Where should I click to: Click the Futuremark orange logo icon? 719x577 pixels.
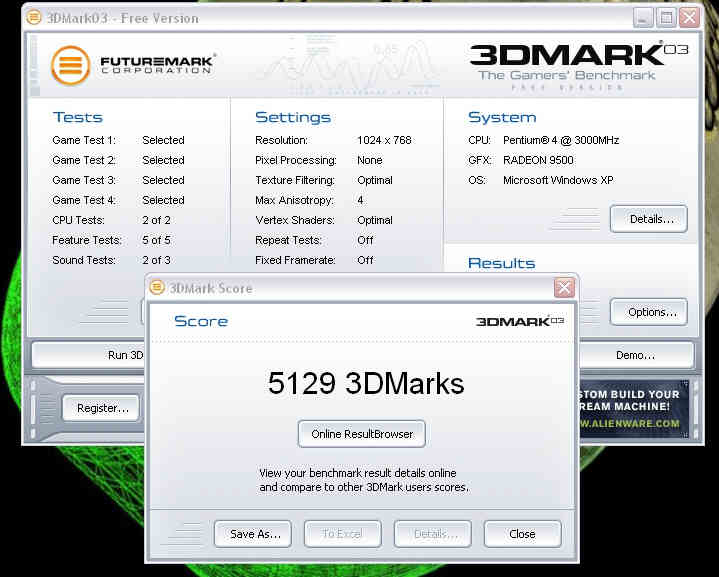70,66
